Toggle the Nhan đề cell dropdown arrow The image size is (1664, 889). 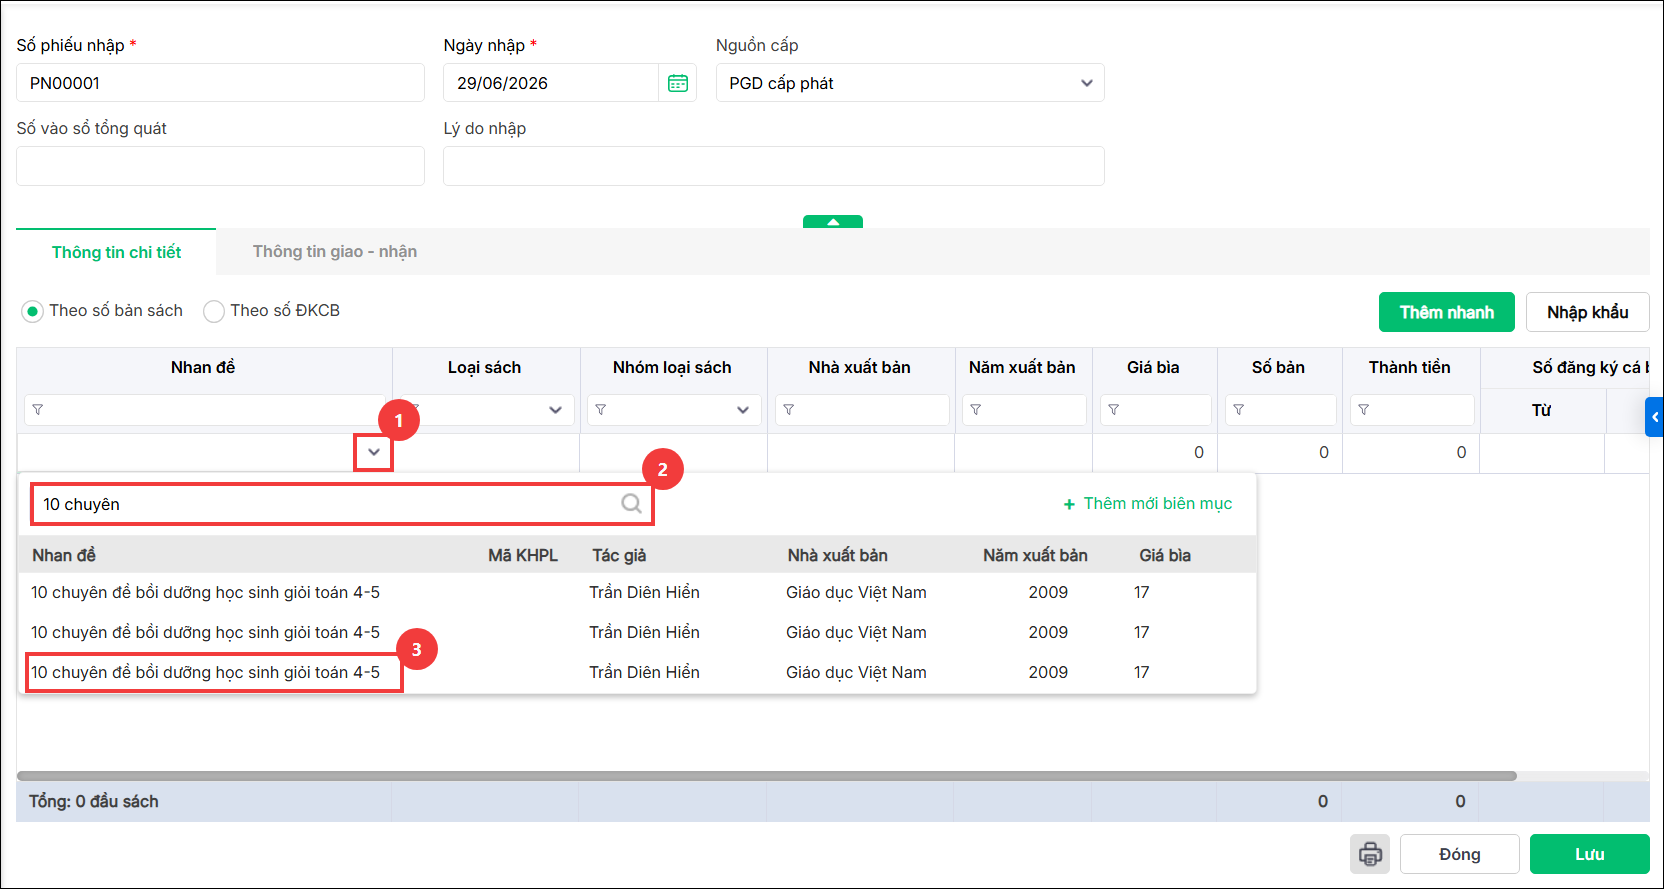tap(374, 452)
